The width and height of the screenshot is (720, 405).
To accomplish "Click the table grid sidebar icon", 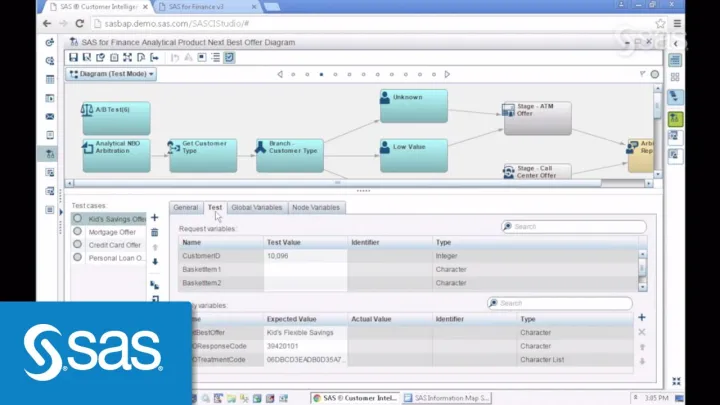I will 50,79.
